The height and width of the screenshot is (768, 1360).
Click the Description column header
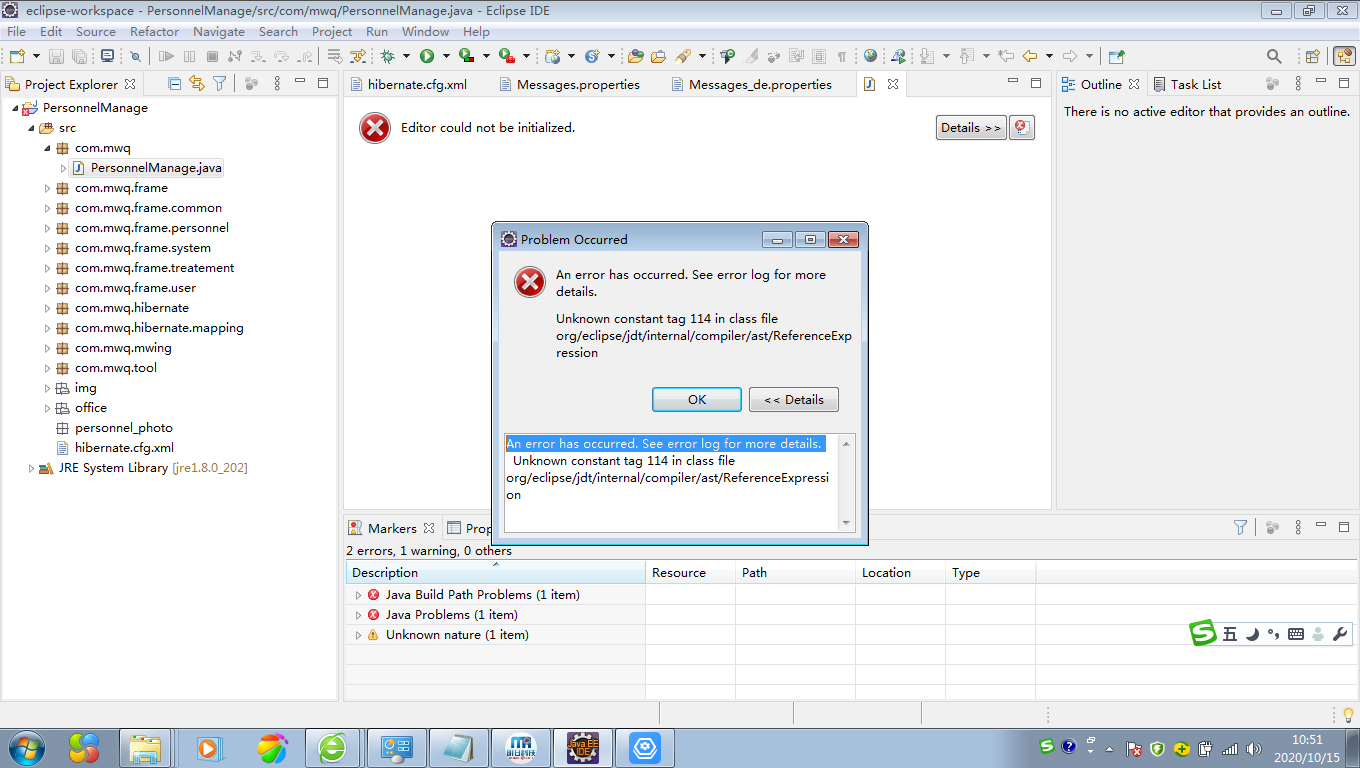(x=496, y=573)
